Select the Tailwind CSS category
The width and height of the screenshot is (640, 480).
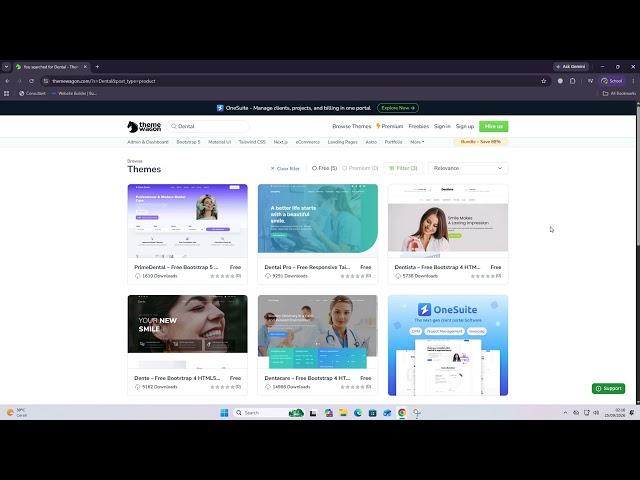tap(252, 142)
